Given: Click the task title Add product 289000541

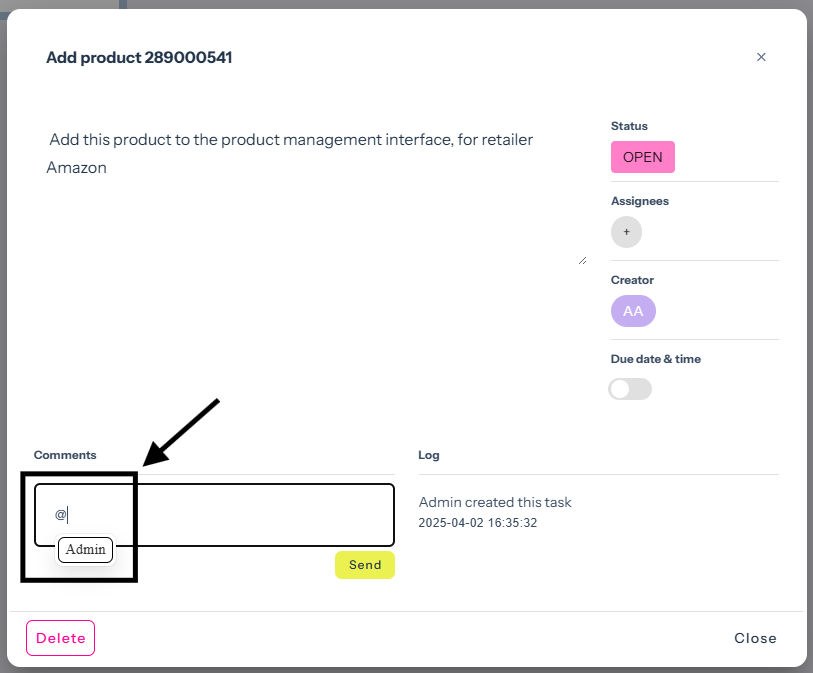Looking at the screenshot, I should (x=139, y=58).
